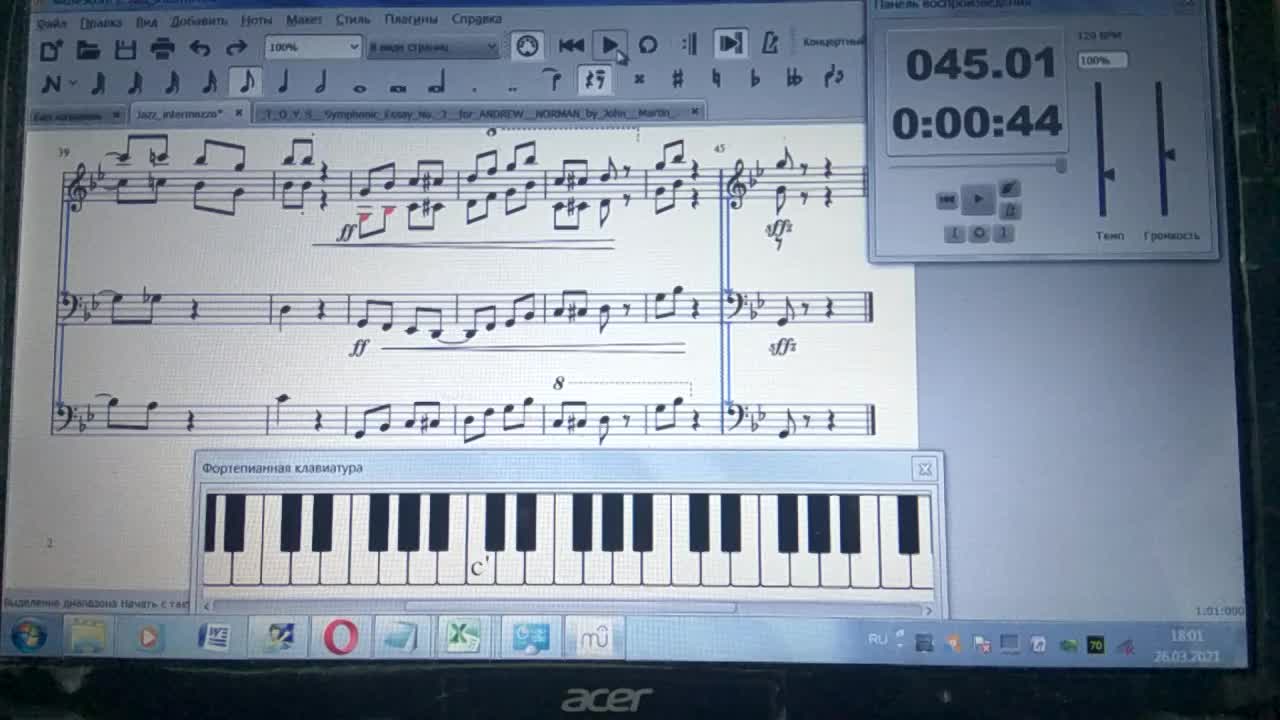This screenshot has height=720, width=1280.
Task: Toggle play repeats button
Action: tap(689, 45)
